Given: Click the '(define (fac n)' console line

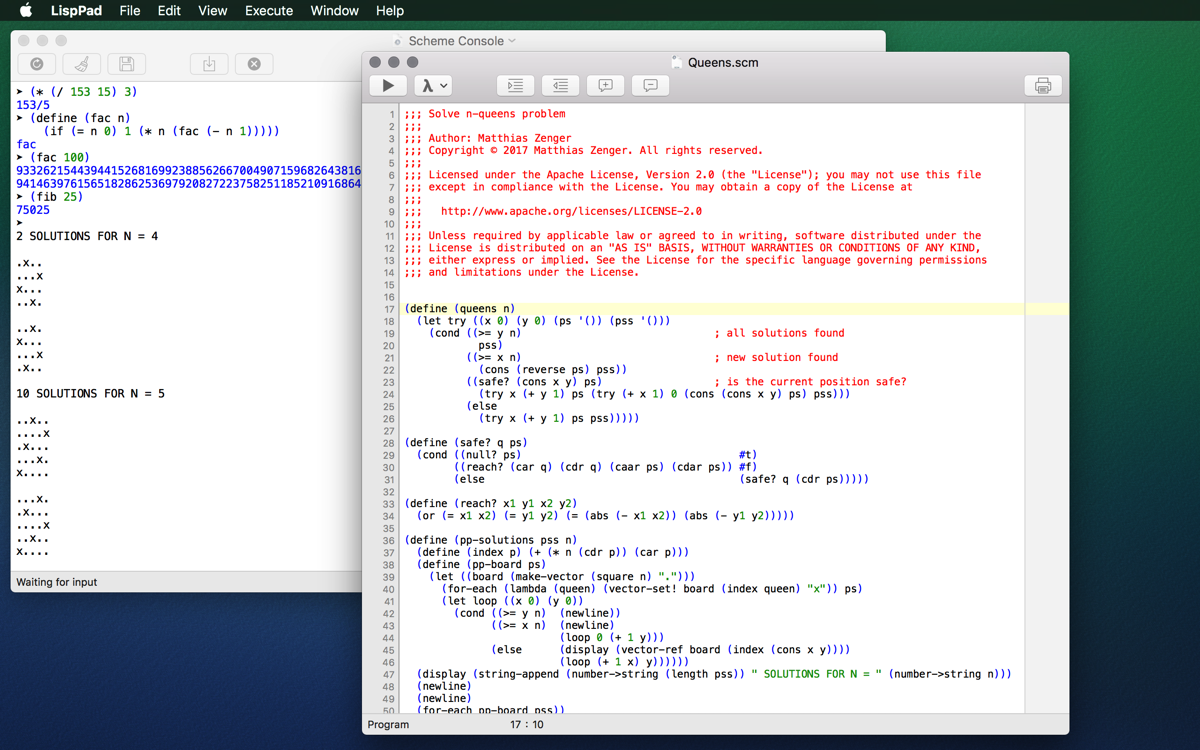Looking at the screenshot, I should 80,118.
